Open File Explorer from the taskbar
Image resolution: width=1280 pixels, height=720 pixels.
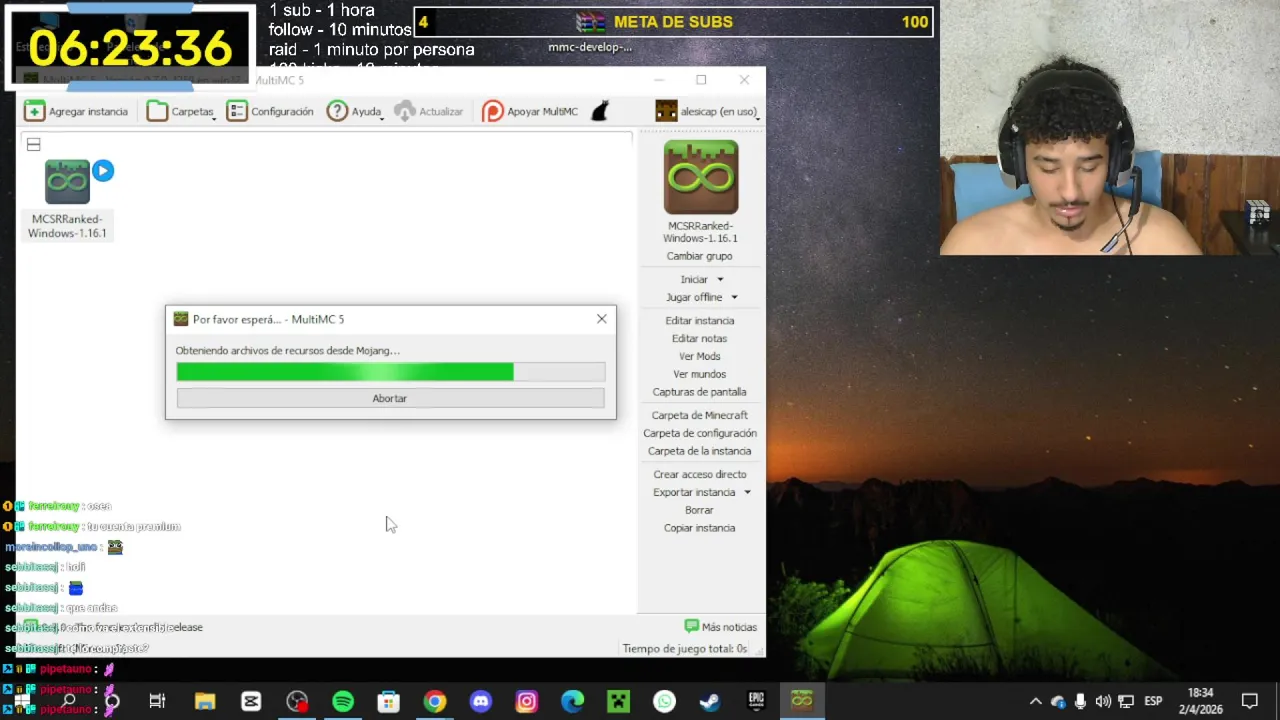tap(205, 702)
